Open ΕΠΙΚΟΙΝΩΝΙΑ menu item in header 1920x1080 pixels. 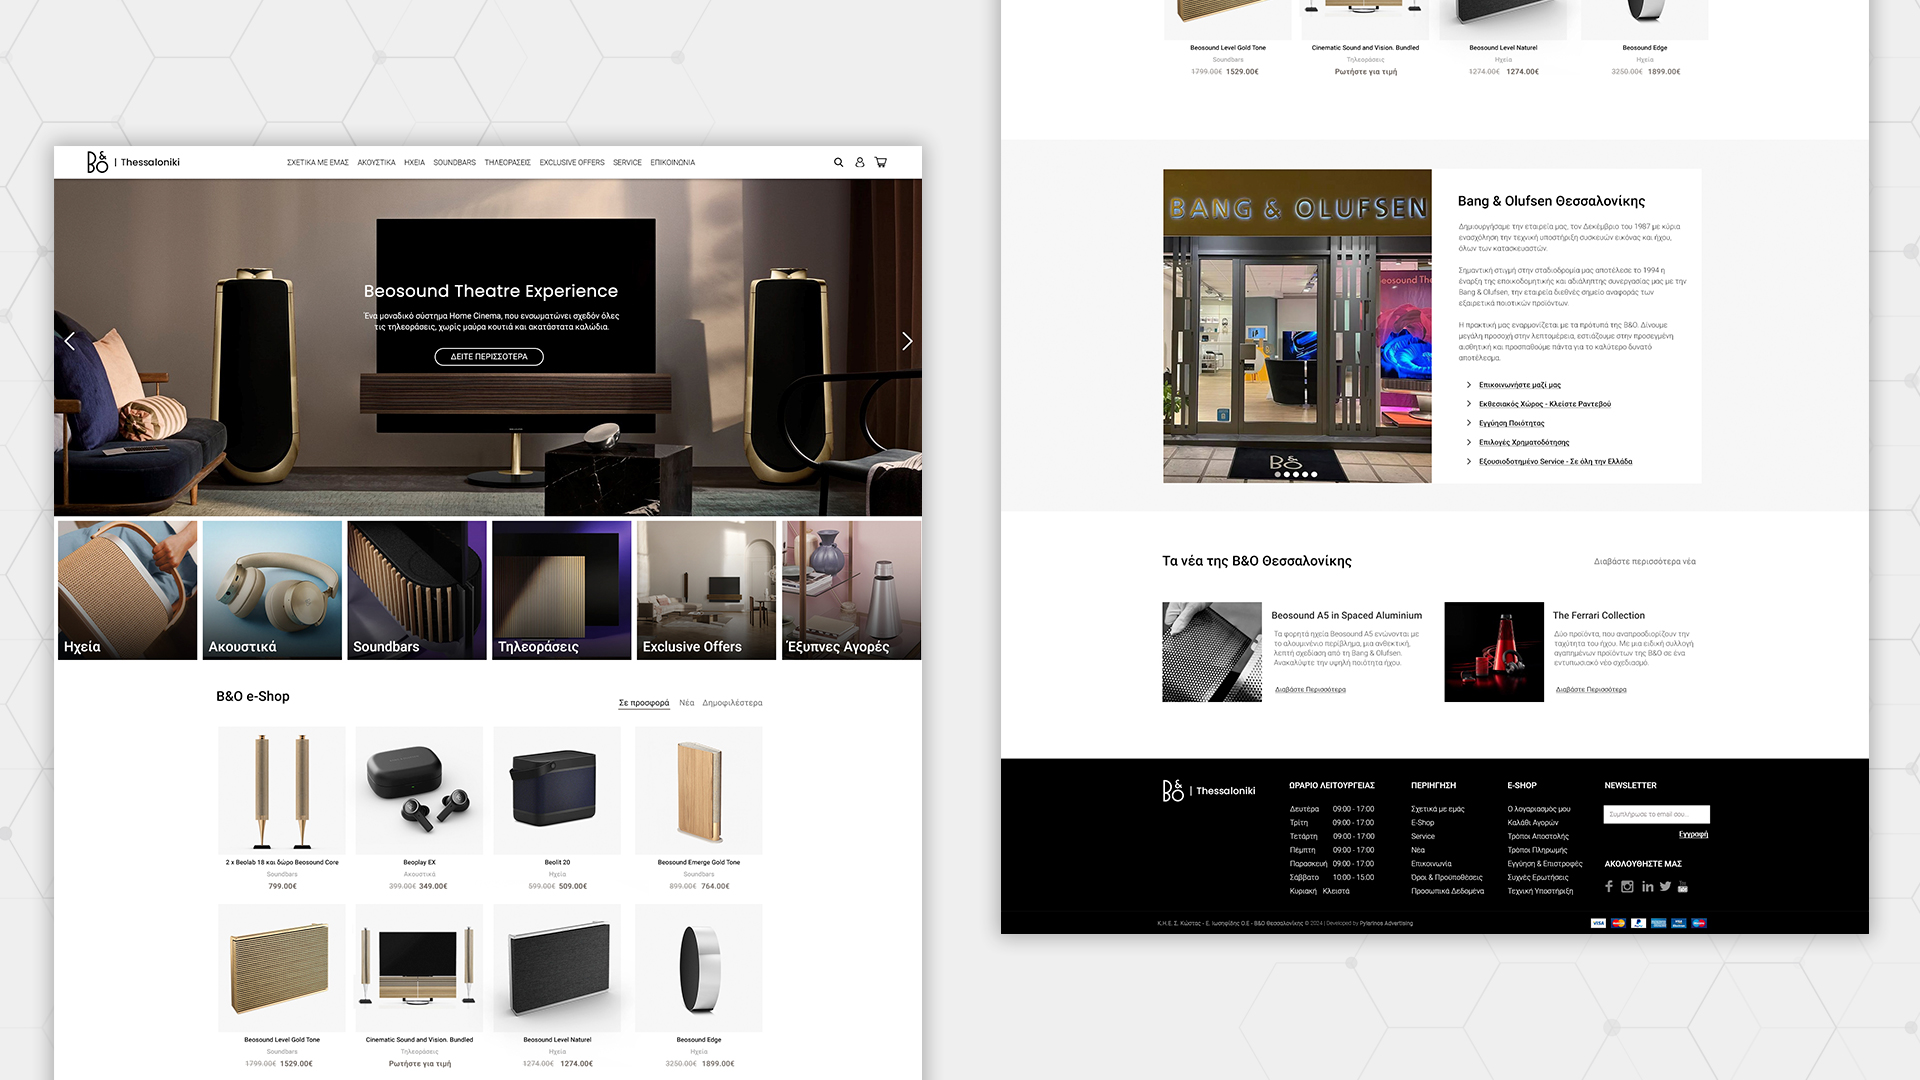click(x=673, y=162)
